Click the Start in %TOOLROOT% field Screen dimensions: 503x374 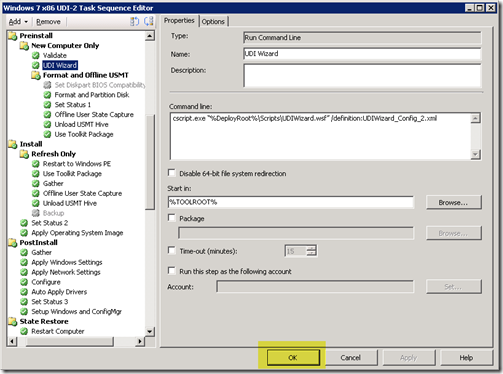click(x=291, y=202)
